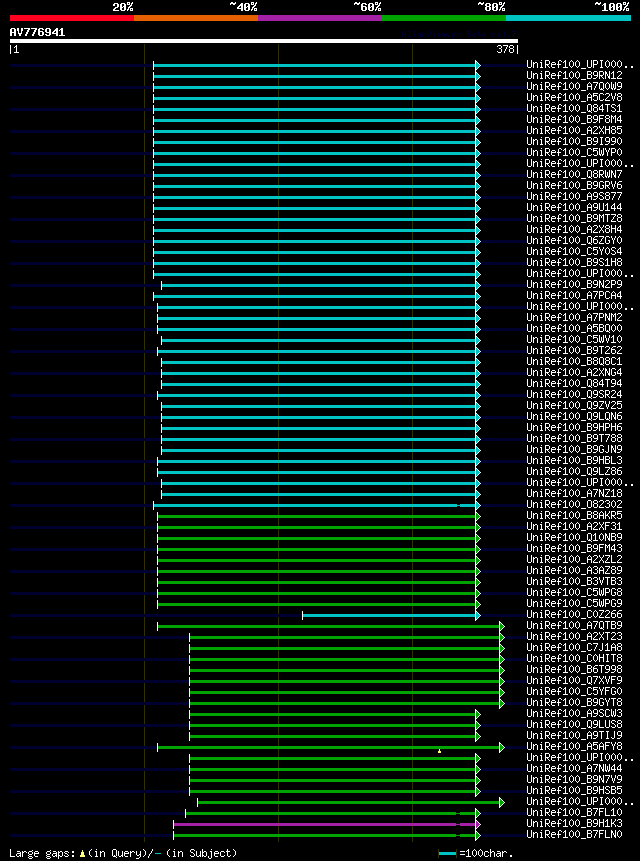The width and height of the screenshot is (640, 861).
Task: Click yellow gap marker on UniRef100_A5AFY8 bar
Action: point(440,751)
